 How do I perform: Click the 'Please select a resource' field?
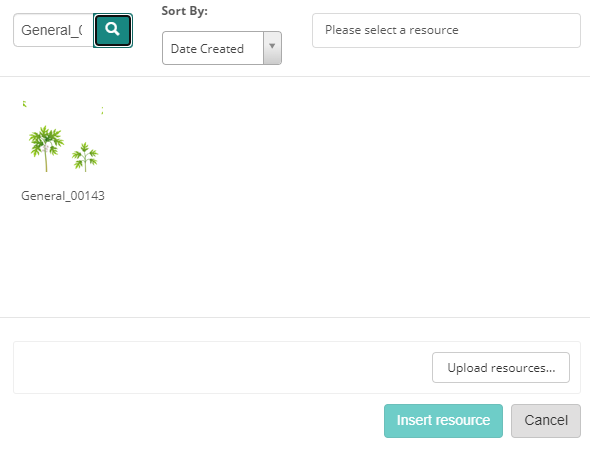coord(446,30)
